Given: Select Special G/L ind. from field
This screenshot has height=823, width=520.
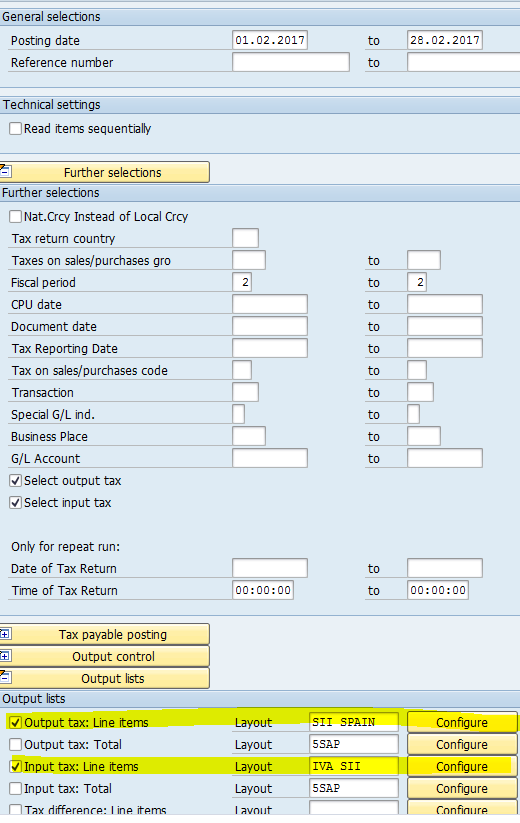Looking at the screenshot, I should (238, 415).
